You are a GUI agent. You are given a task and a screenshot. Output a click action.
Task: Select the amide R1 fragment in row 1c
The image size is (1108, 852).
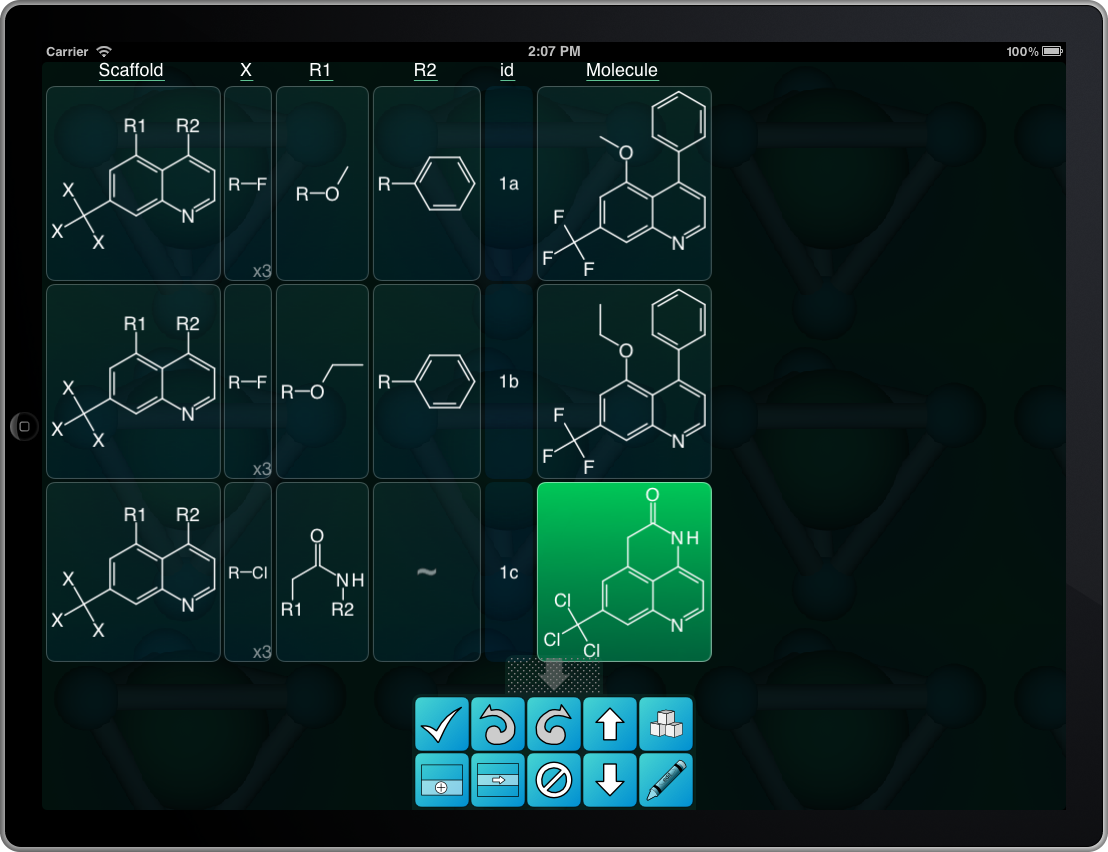pyautogui.click(x=322, y=572)
